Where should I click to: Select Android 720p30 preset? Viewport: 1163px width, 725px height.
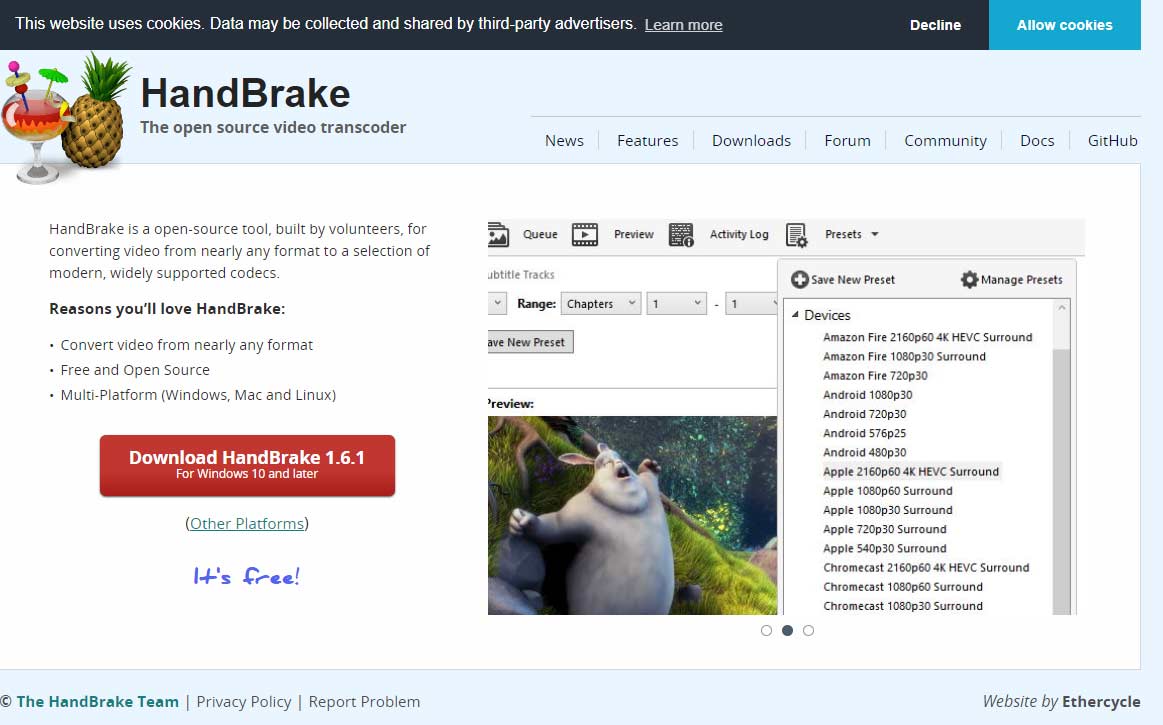(x=865, y=414)
